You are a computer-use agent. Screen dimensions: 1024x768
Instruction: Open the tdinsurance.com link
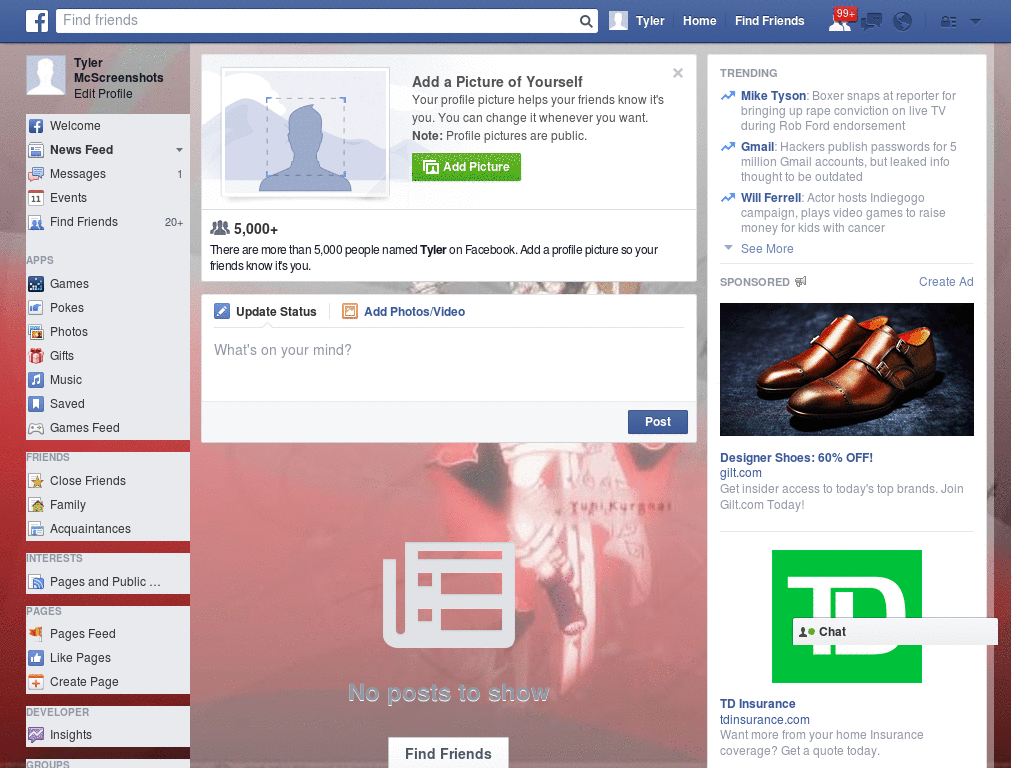pos(764,720)
